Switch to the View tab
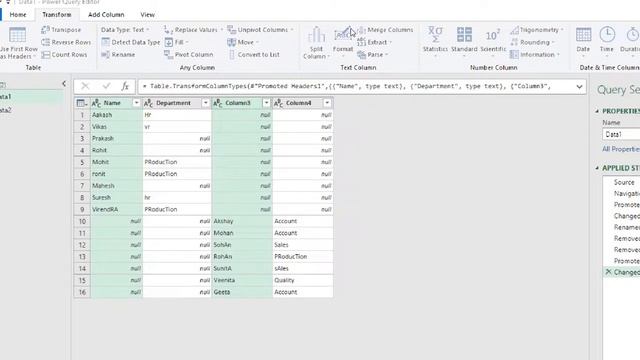640x360 pixels. pyautogui.click(x=147, y=15)
